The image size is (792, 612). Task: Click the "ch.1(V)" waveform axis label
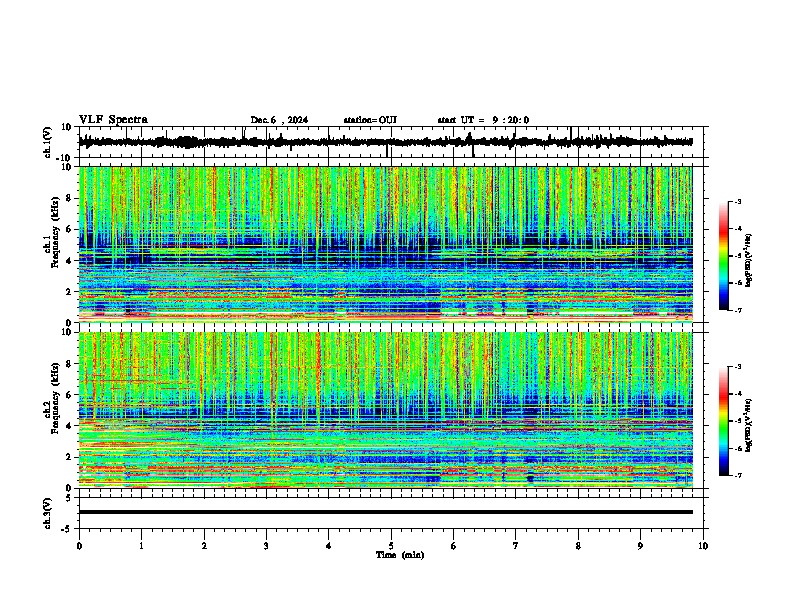[48, 142]
